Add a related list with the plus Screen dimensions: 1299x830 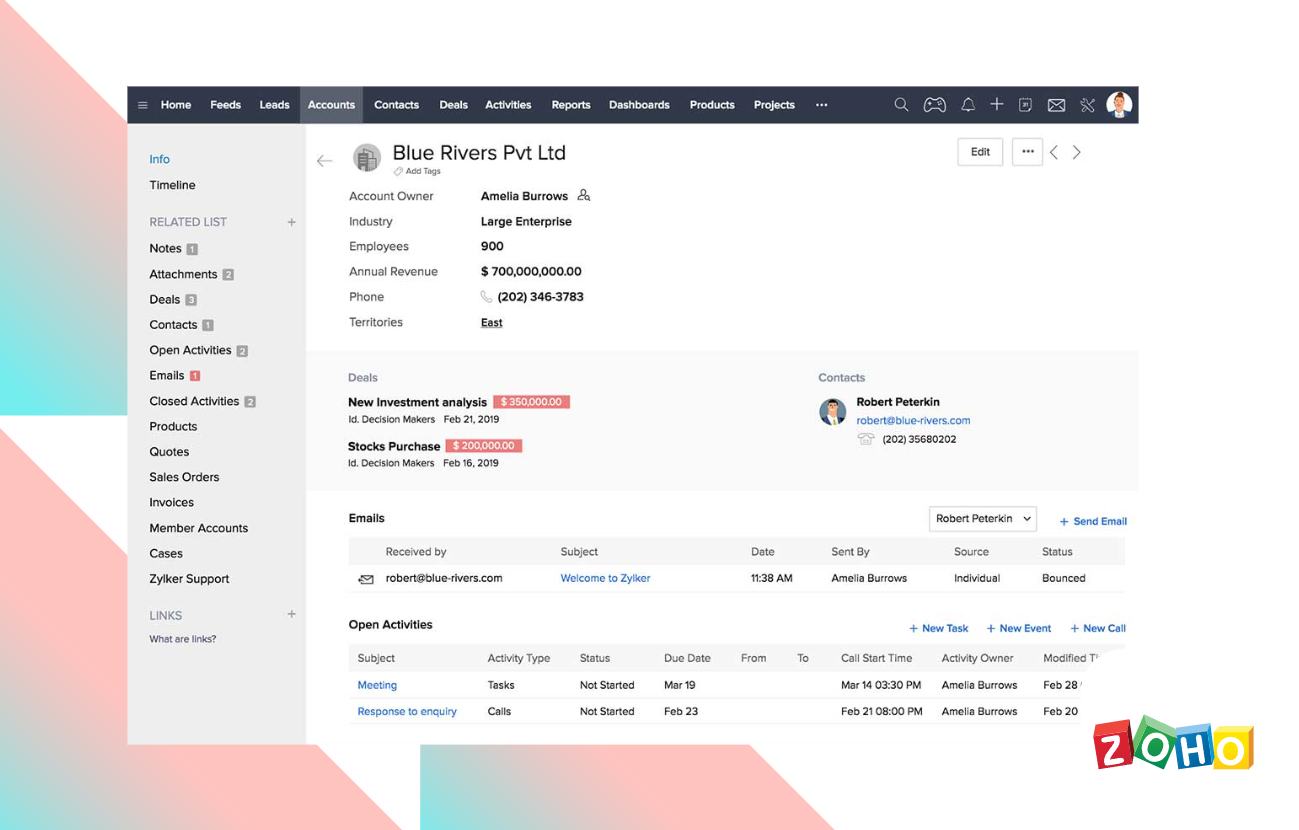(x=292, y=222)
